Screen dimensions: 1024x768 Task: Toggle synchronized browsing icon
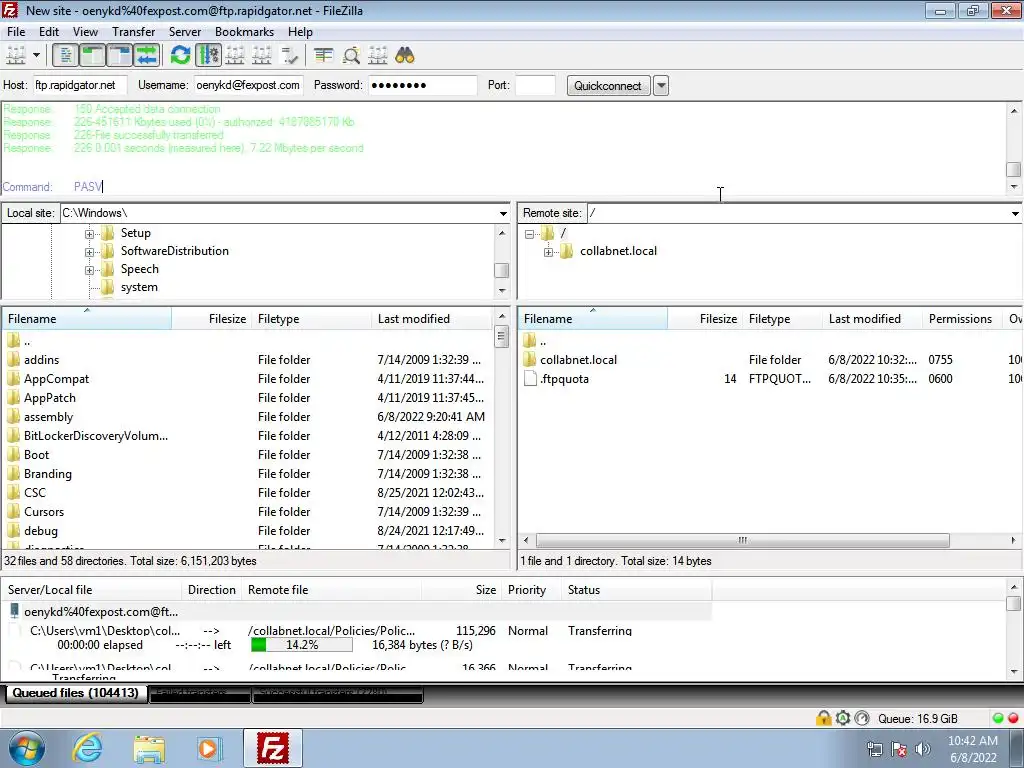tap(377, 56)
